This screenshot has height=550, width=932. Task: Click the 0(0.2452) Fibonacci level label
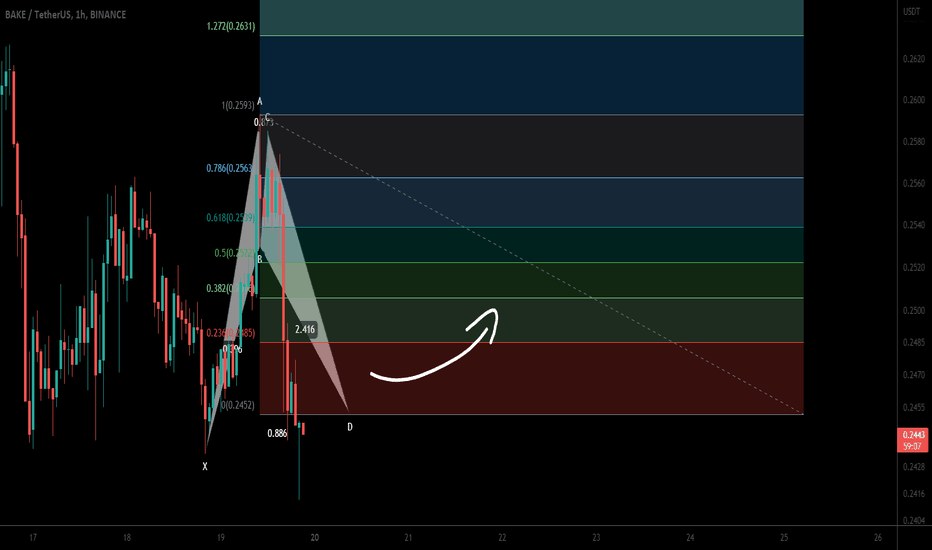pyautogui.click(x=238, y=406)
